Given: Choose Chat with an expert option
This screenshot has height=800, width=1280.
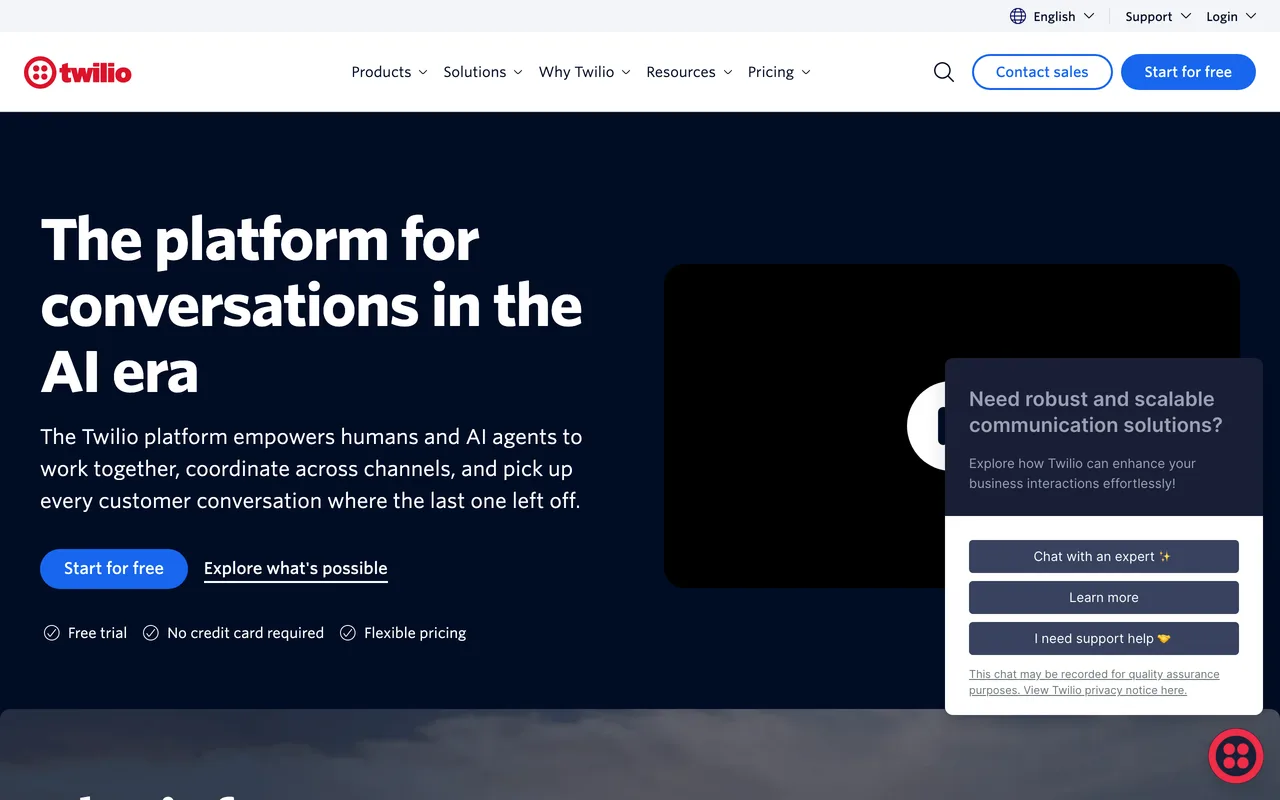Looking at the screenshot, I should (1104, 556).
